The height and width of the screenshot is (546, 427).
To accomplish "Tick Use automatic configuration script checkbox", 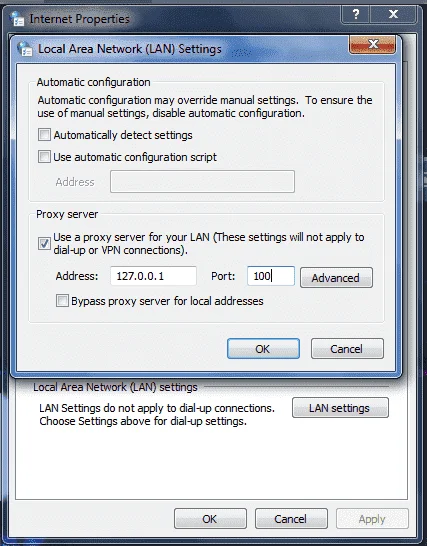I will tap(44, 157).
